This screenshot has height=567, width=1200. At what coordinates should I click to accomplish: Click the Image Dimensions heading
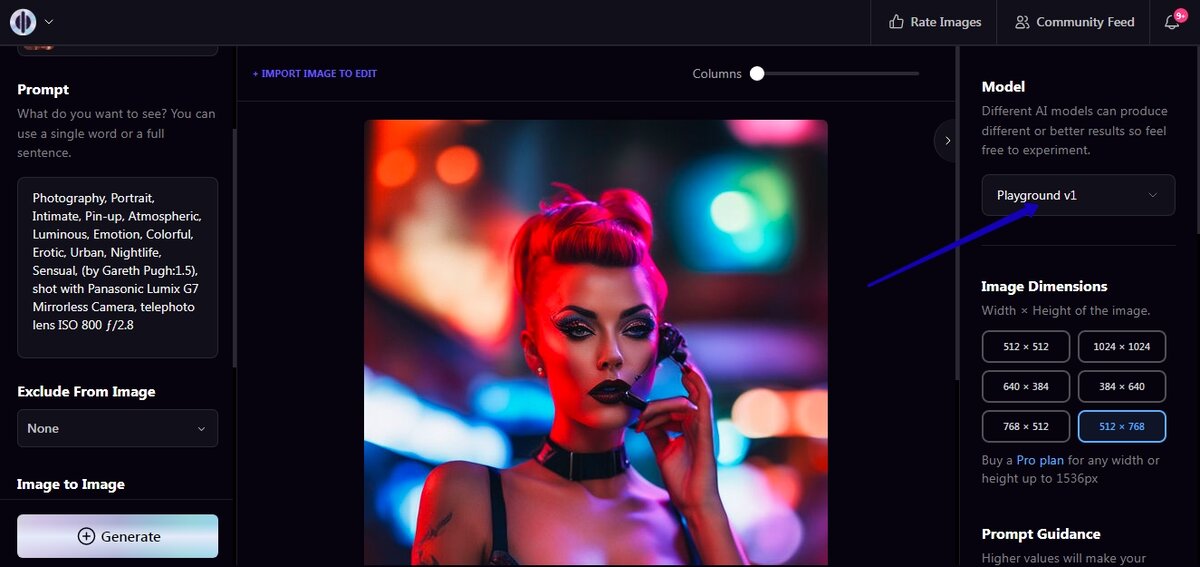click(1044, 286)
